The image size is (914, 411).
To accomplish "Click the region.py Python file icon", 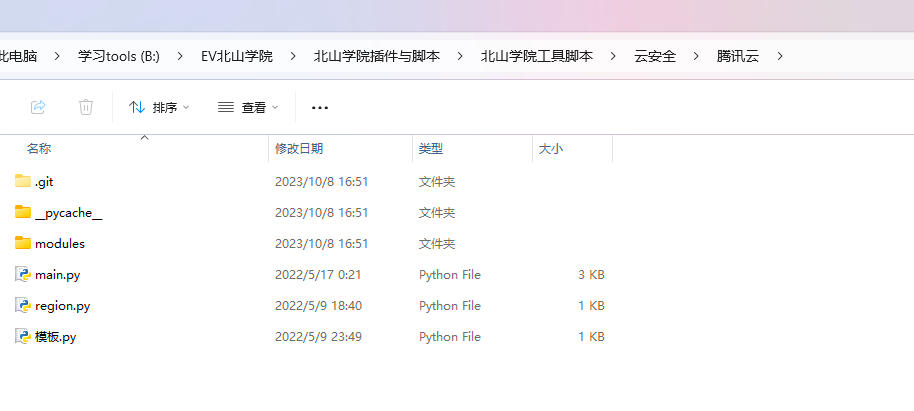I will 23,306.
